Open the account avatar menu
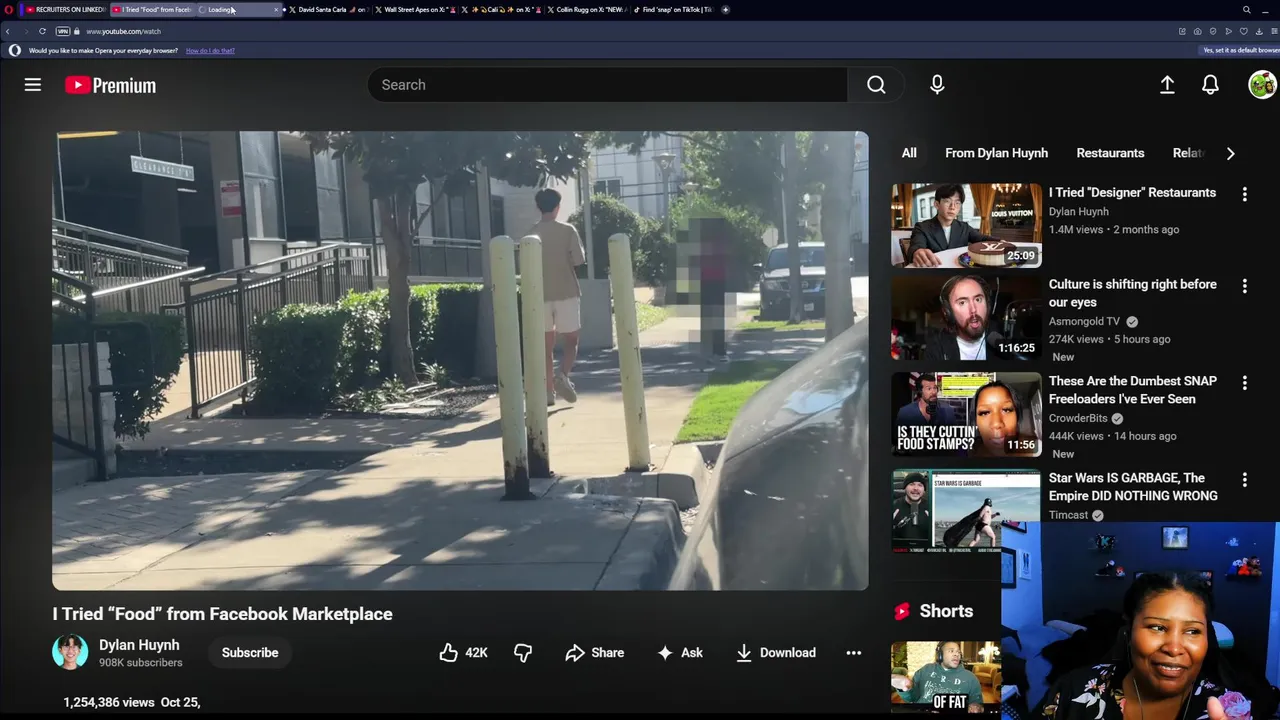This screenshot has width=1280, height=720. click(1262, 85)
